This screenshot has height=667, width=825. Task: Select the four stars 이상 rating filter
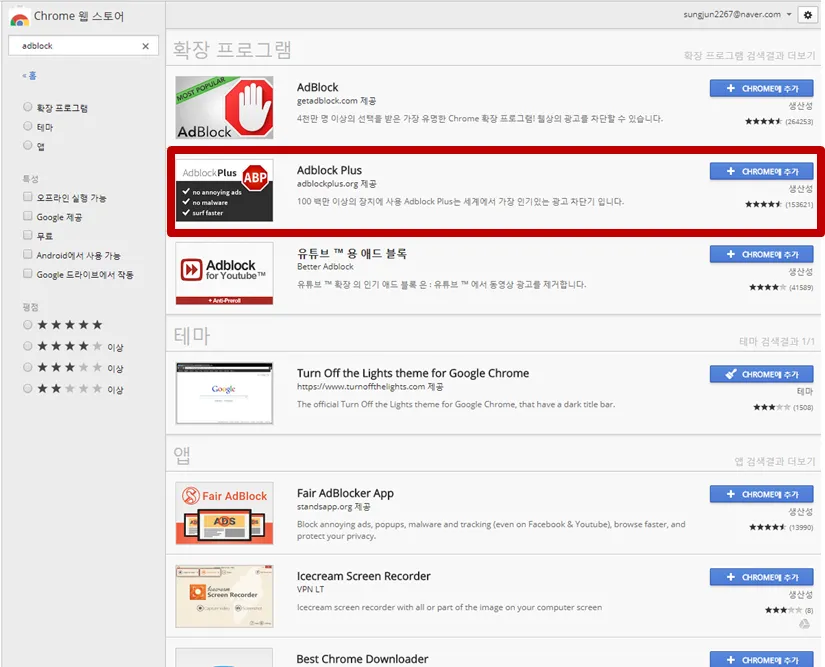coord(27,346)
